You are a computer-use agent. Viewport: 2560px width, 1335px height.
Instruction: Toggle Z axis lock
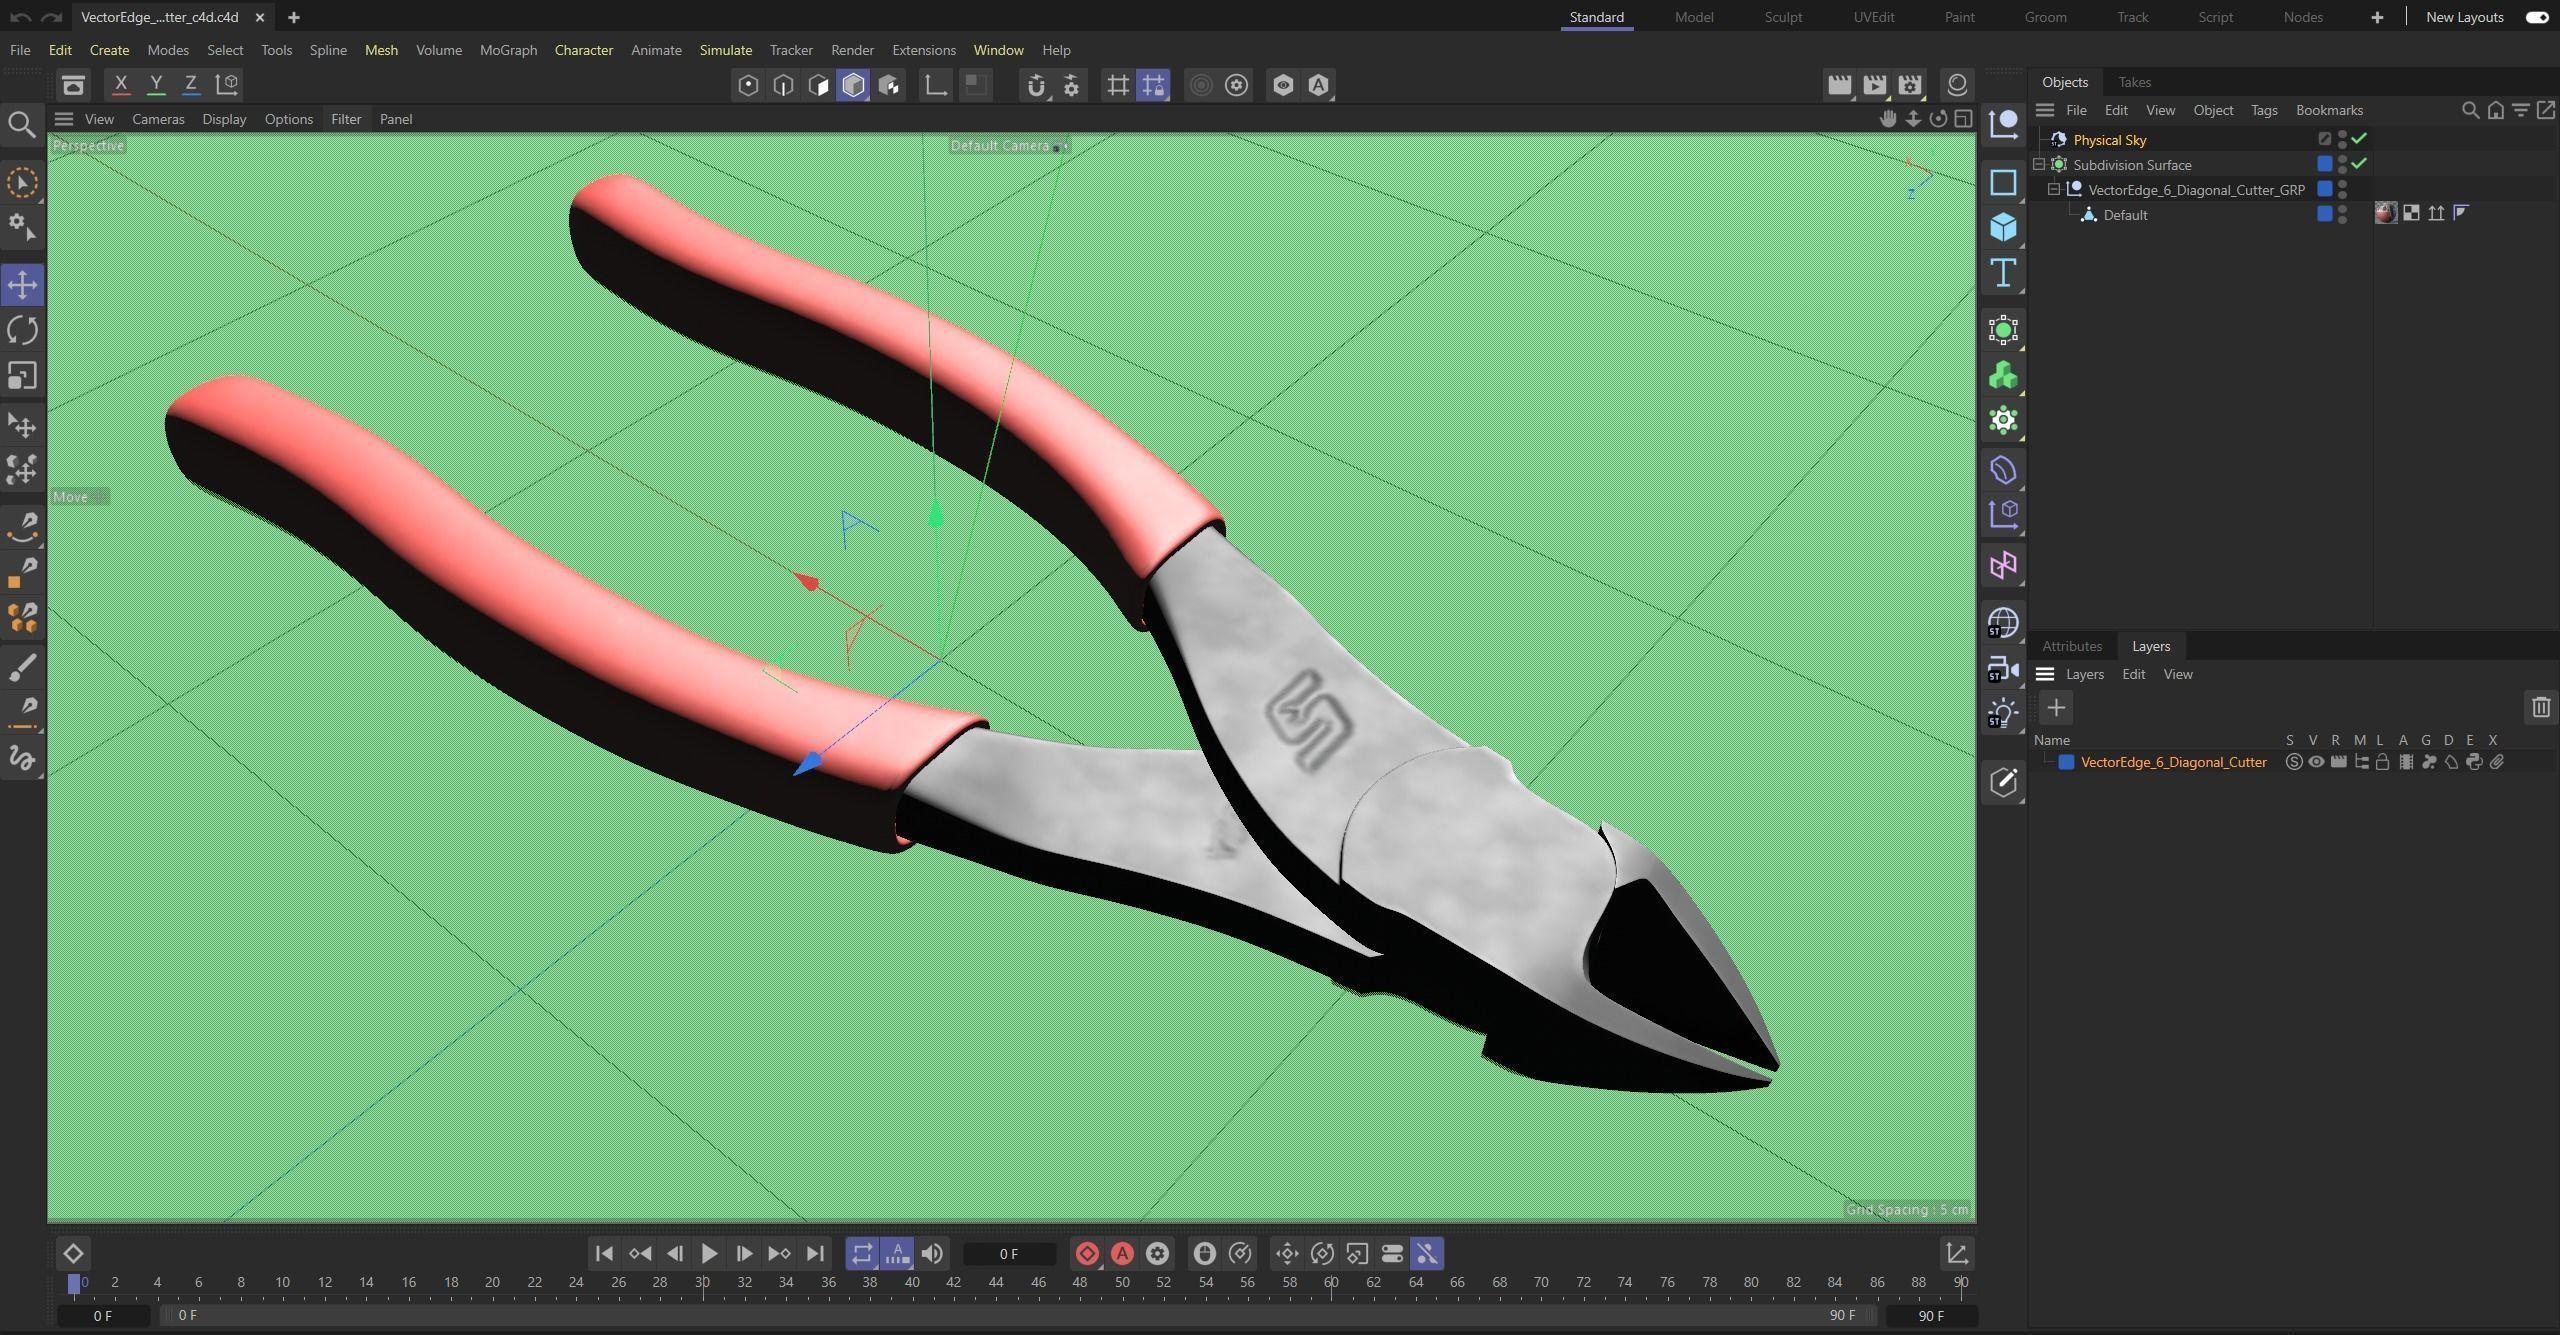tap(191, 85)
